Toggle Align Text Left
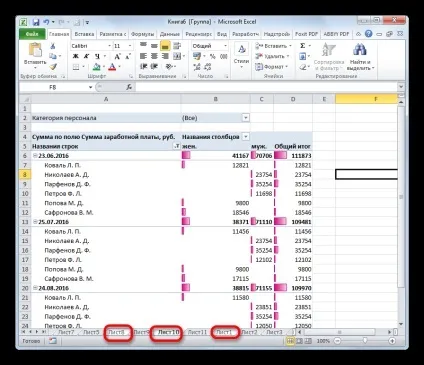424x365 pixels. [143, 56]
